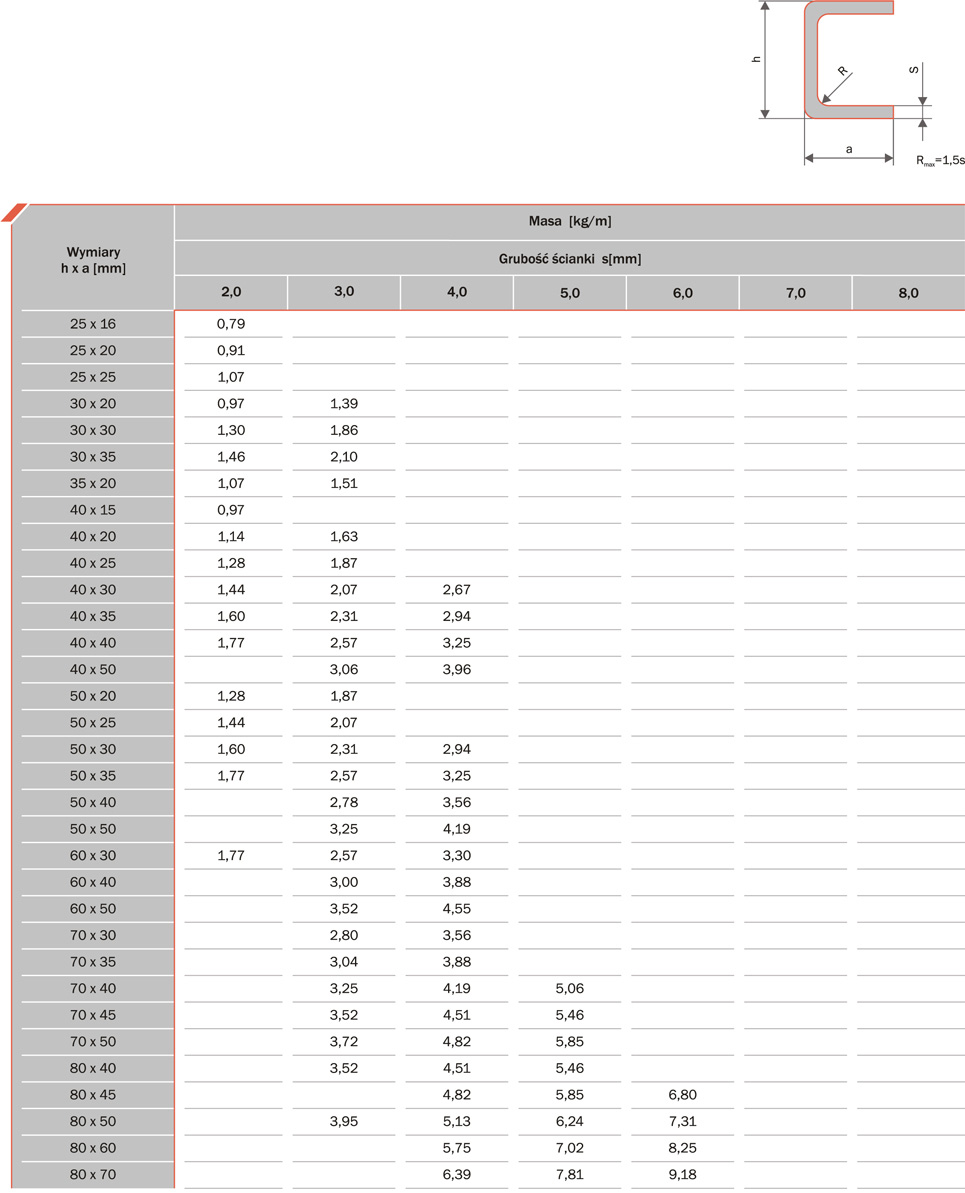The width and height of the screenshot is (965, 1193).
Task: Click the 3,95 mass value
Action: [344, 1122]
